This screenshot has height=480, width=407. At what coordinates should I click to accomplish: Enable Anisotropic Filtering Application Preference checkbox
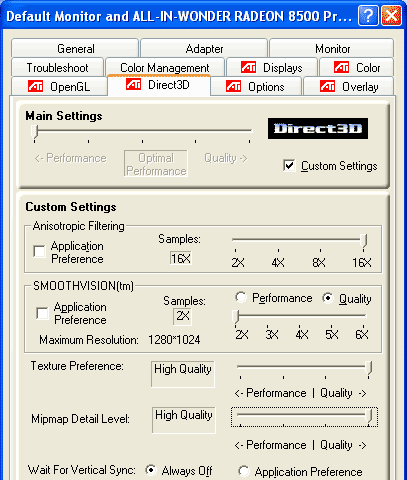coord(39,252)
